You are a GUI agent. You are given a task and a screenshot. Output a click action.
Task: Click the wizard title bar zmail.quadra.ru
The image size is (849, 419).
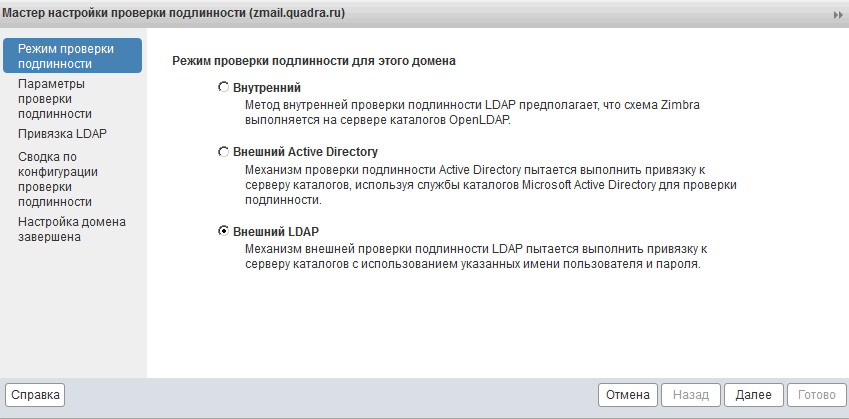[x=173, y=14]
